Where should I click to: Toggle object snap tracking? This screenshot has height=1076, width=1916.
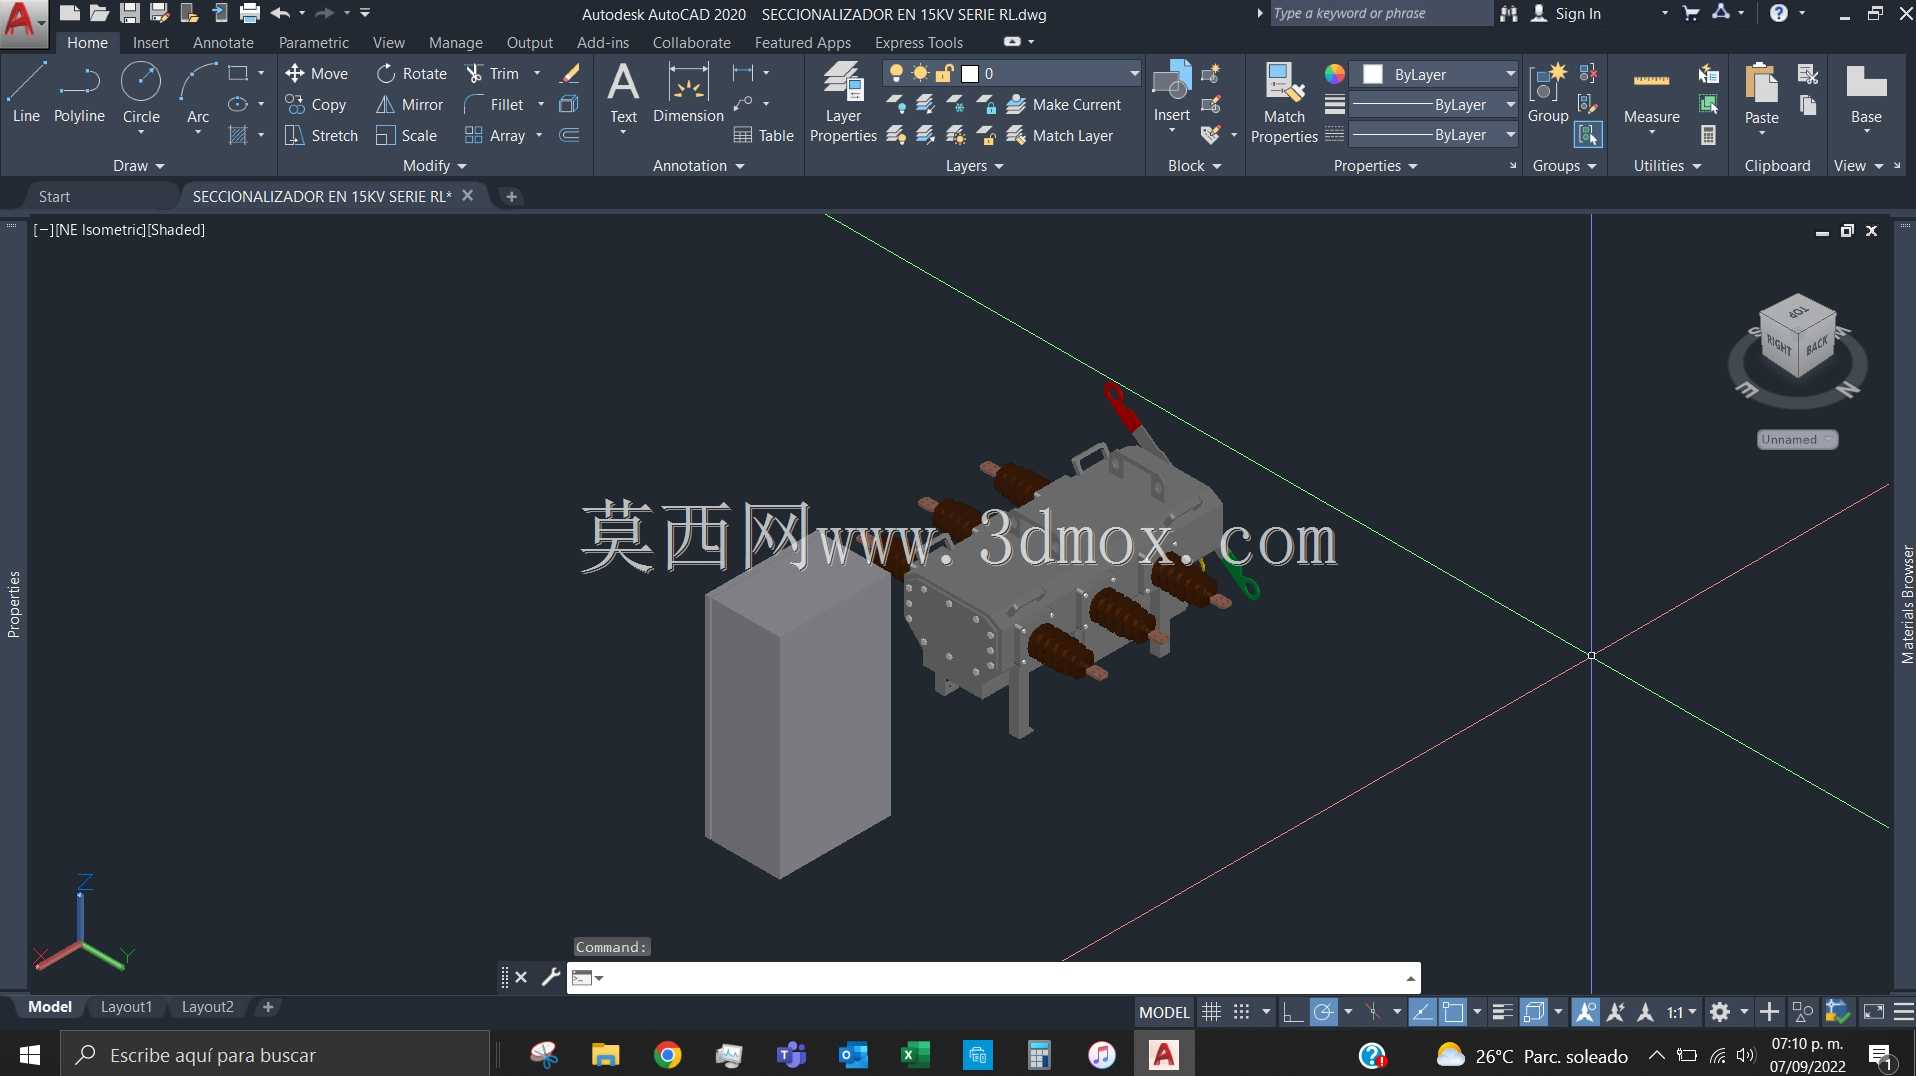pos(1422,1012)
